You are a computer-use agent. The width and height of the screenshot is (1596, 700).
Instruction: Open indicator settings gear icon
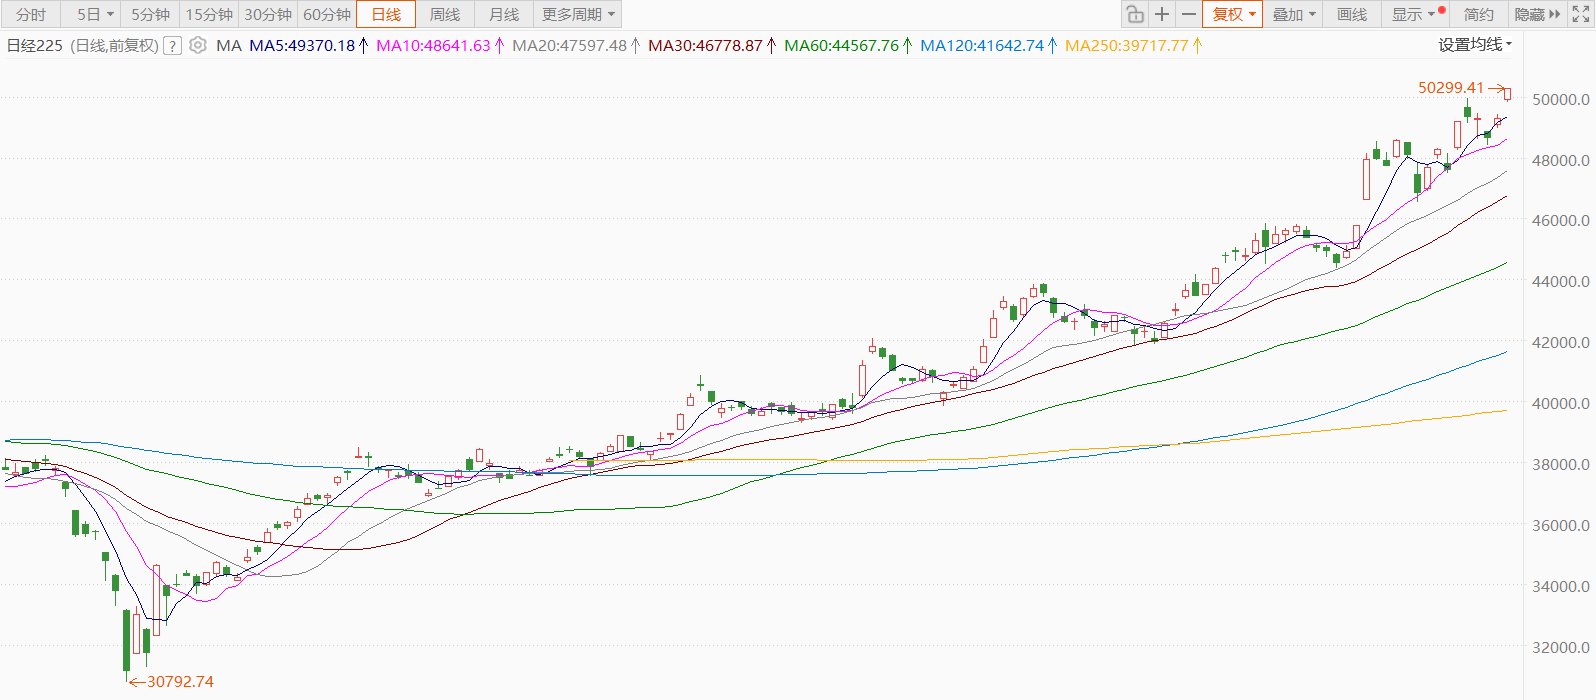pos(198,45)
